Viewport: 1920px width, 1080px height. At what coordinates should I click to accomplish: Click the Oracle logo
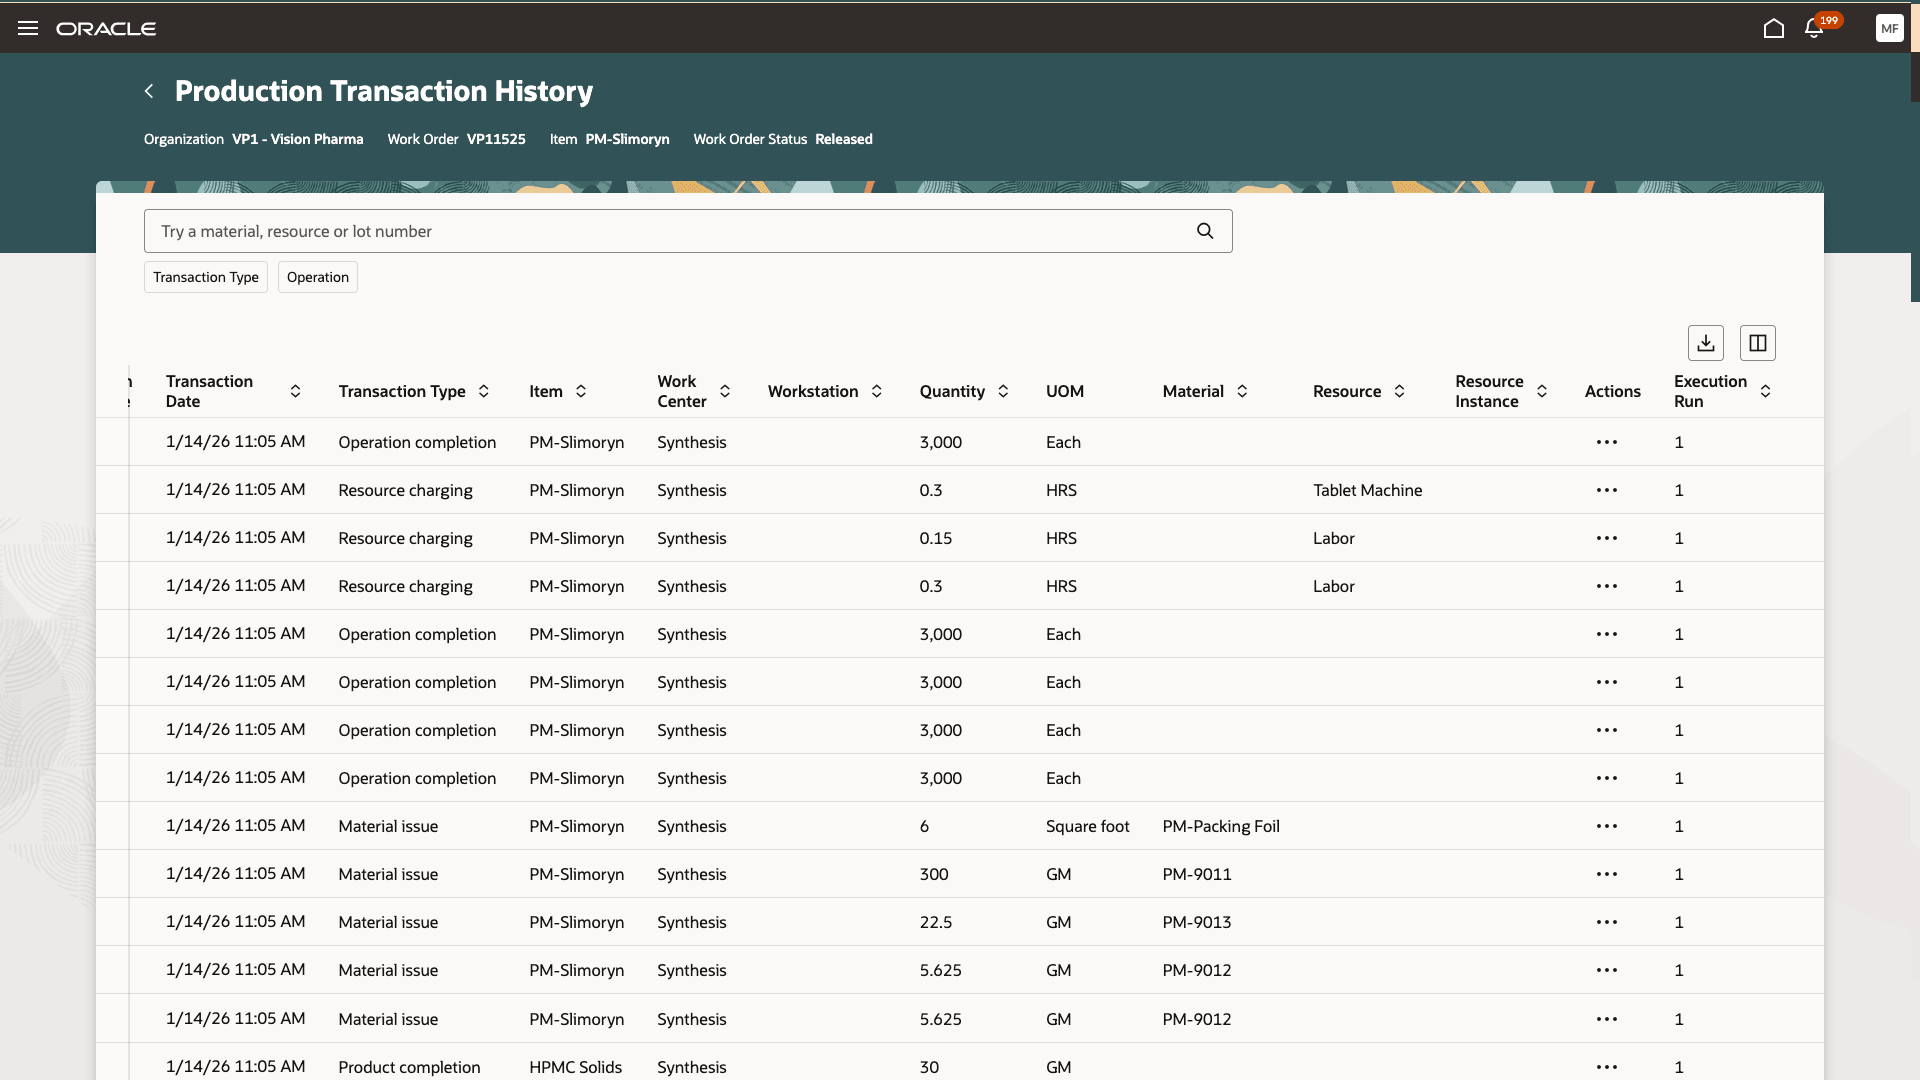(107, 28)
